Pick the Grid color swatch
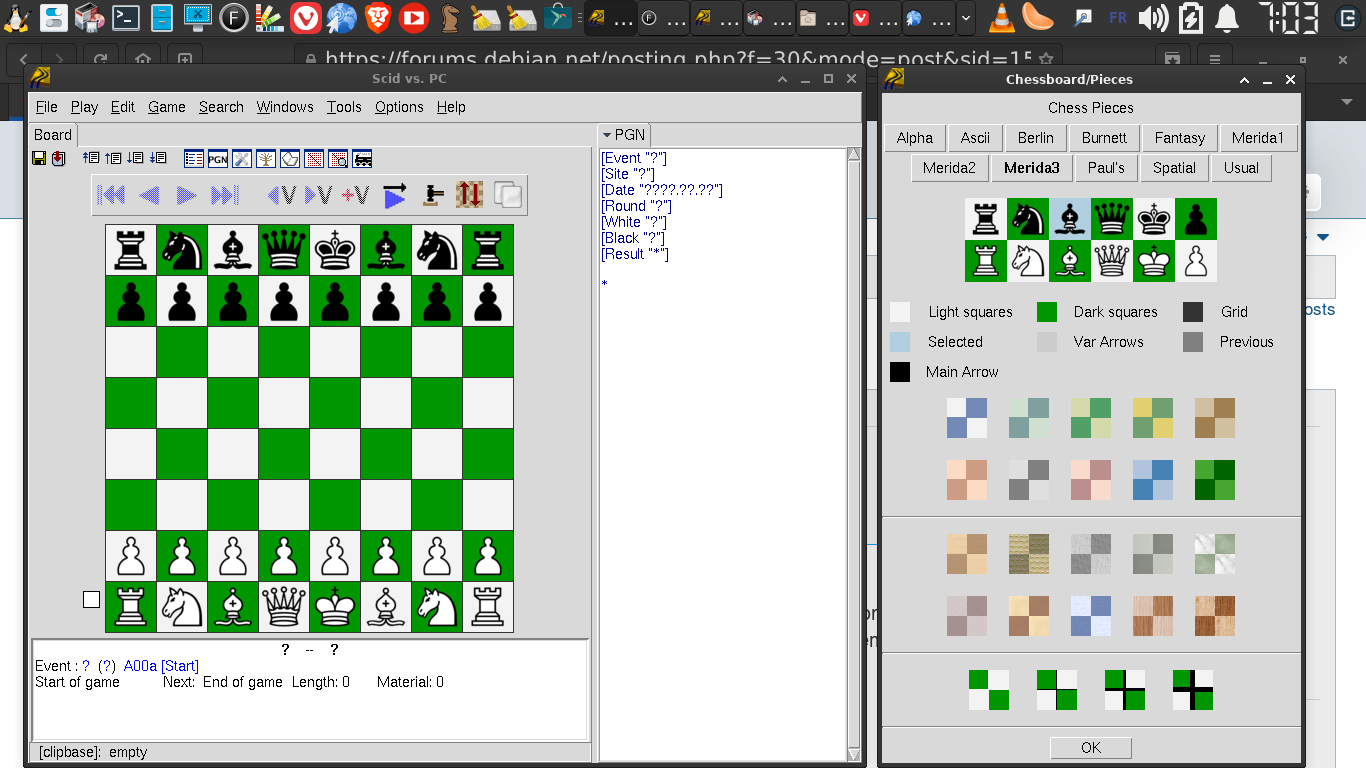 (1192, 312)
